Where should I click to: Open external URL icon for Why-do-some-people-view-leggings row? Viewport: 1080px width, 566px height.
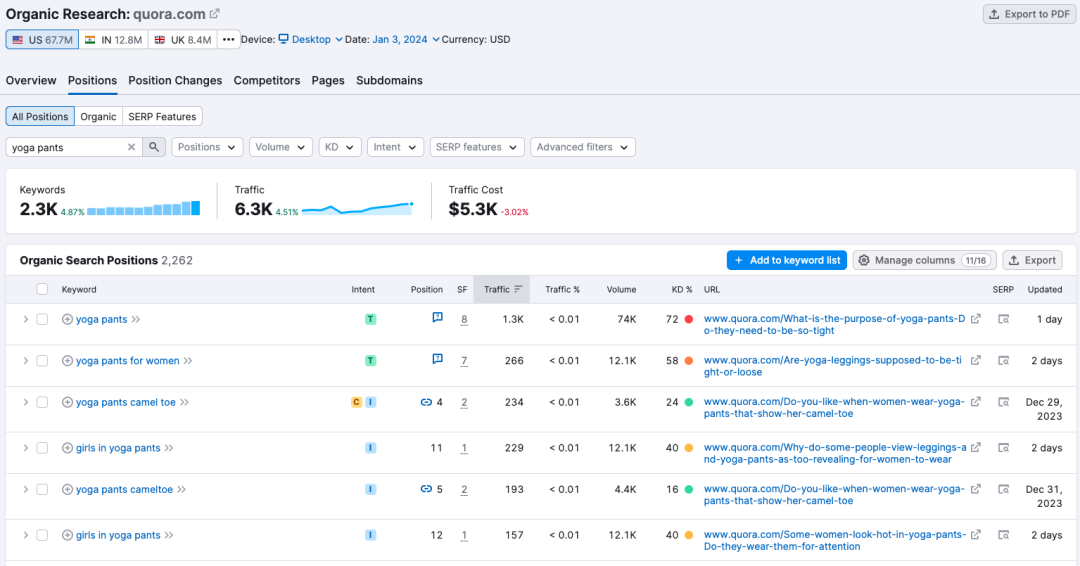pyautogui.click(x=976, y=448)
